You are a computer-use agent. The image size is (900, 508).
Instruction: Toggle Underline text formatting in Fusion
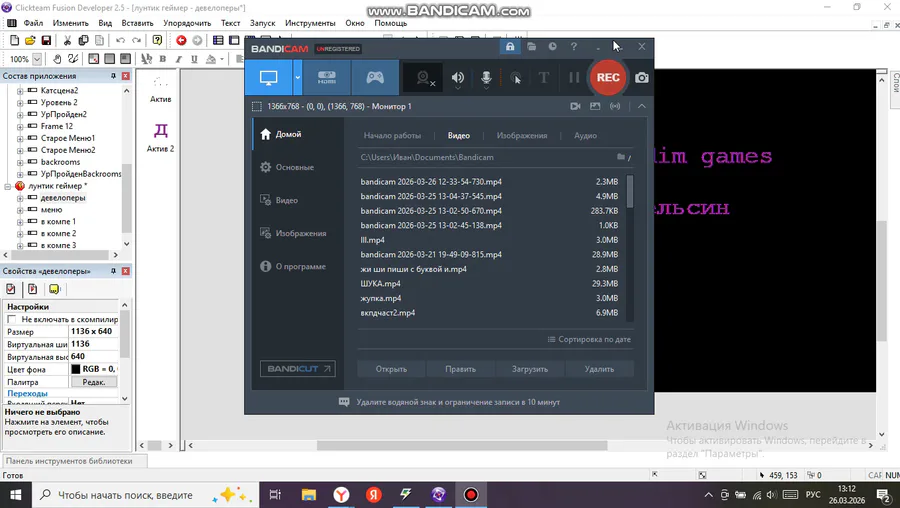(x=194, y=59)
